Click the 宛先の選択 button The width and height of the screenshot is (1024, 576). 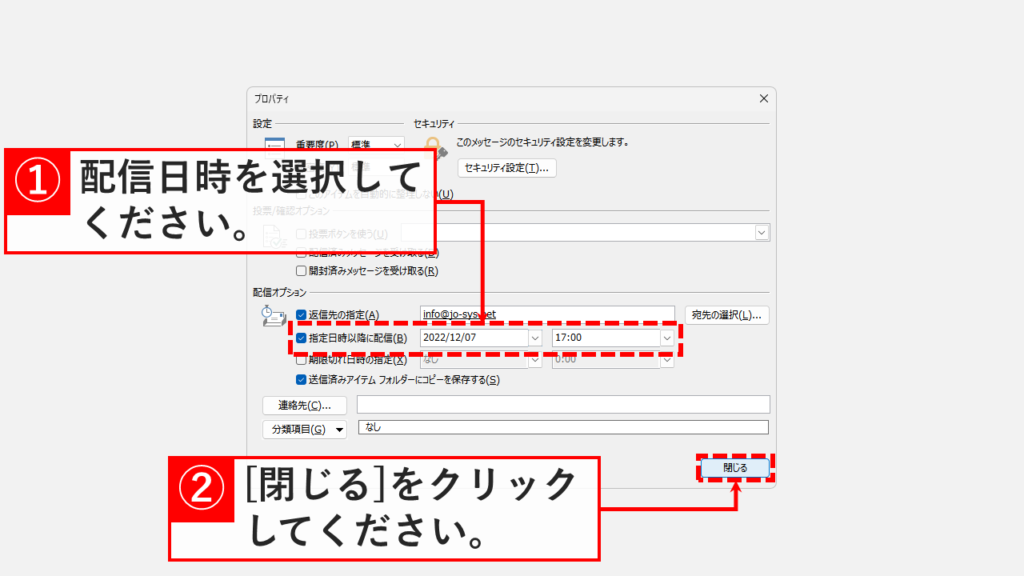click(x=727, y=315)
